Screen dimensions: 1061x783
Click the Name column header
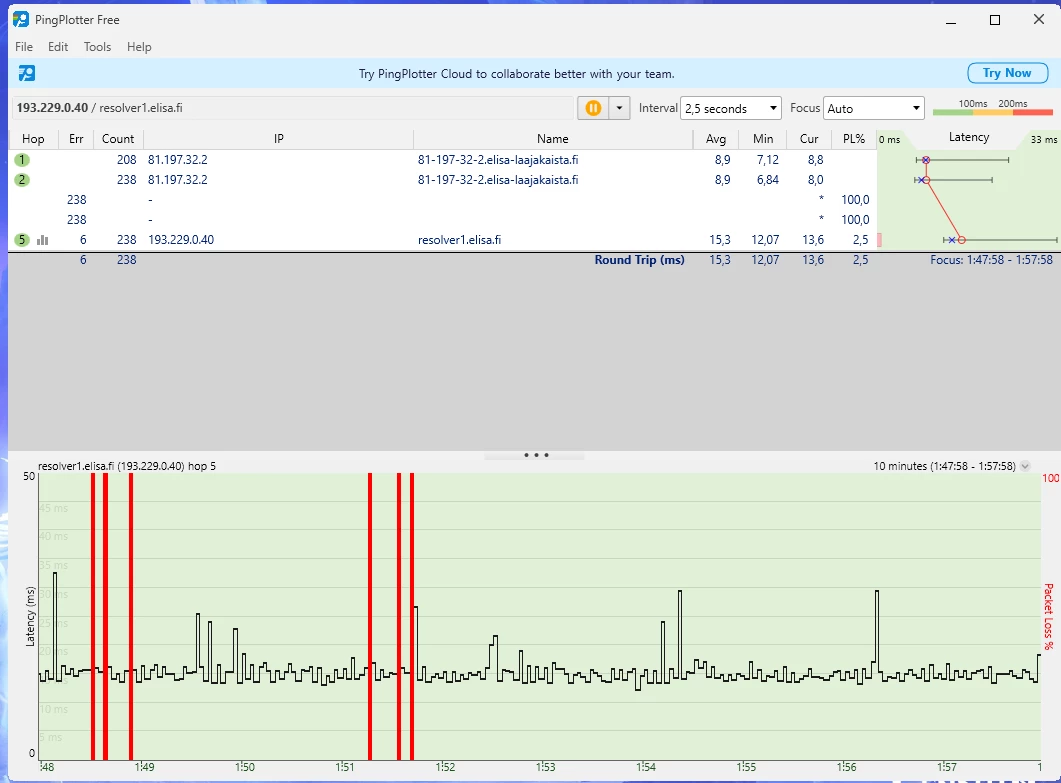pos(552,139)
